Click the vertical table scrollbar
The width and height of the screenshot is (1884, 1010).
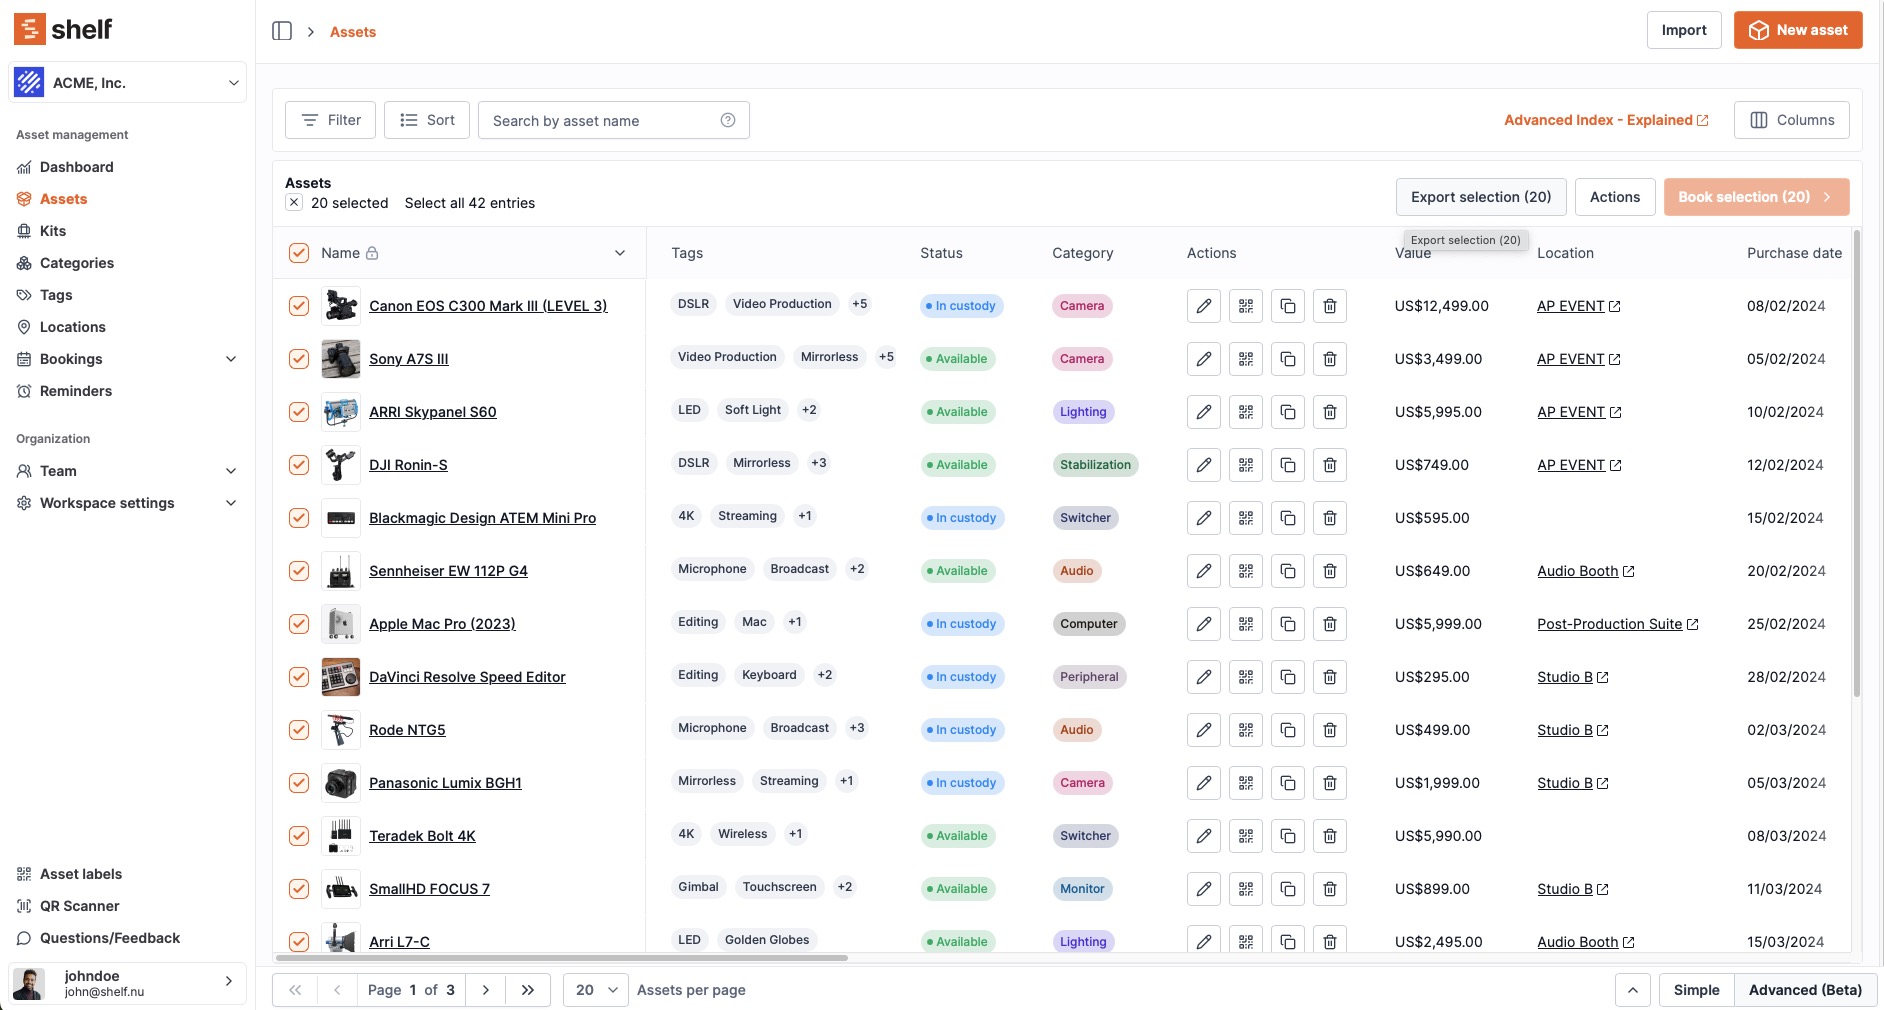pyautogui.click(x=1856, y=463)
